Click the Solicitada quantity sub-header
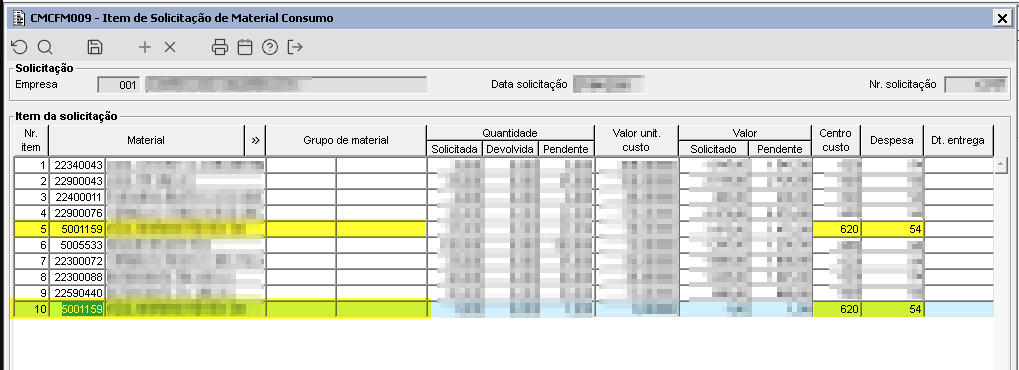Screen dimensions: 1019x370 coord(454,150)
